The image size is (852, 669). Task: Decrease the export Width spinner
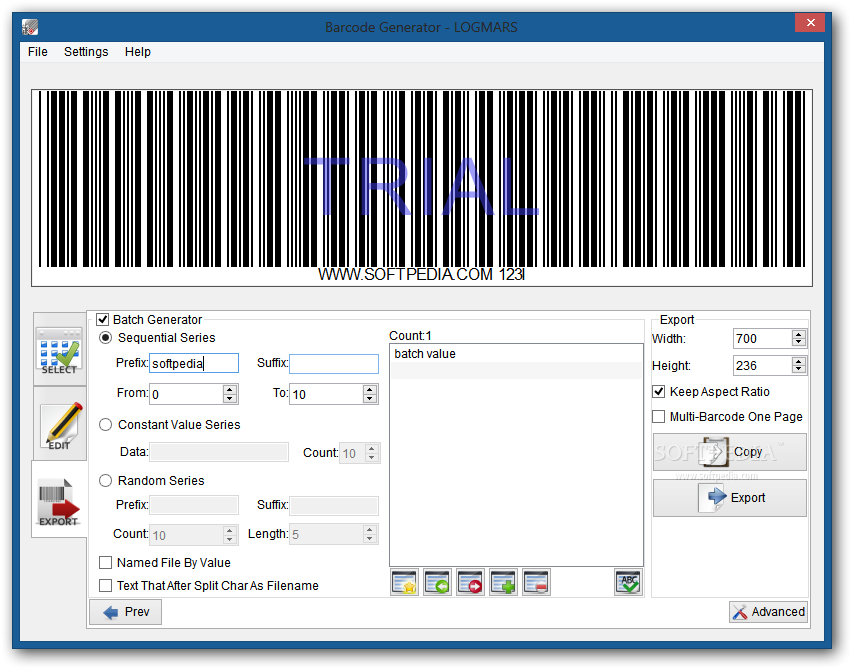798,342
